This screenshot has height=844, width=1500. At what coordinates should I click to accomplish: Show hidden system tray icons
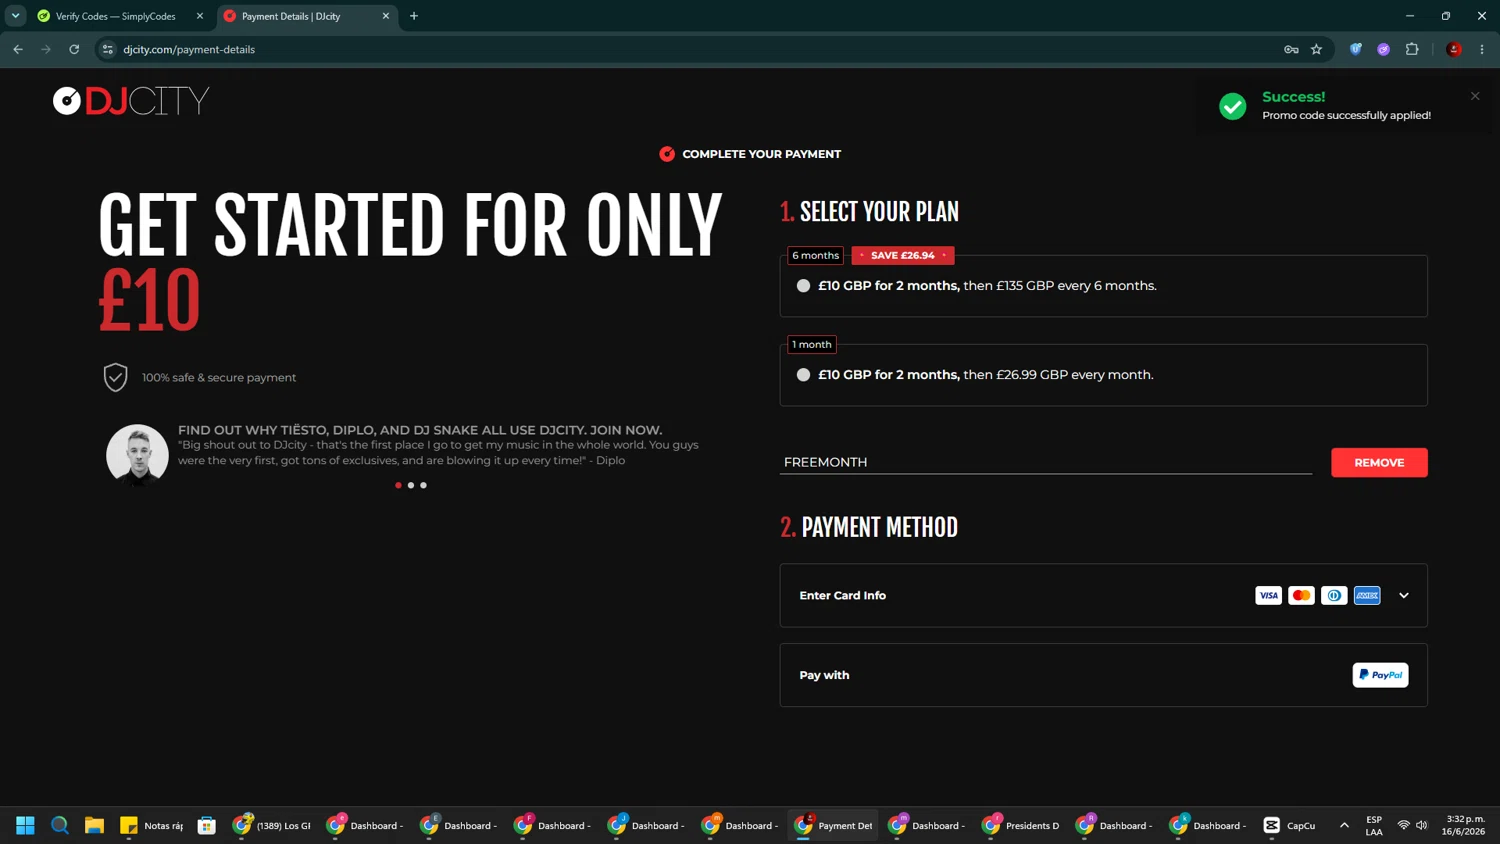tap(1344, 825)
